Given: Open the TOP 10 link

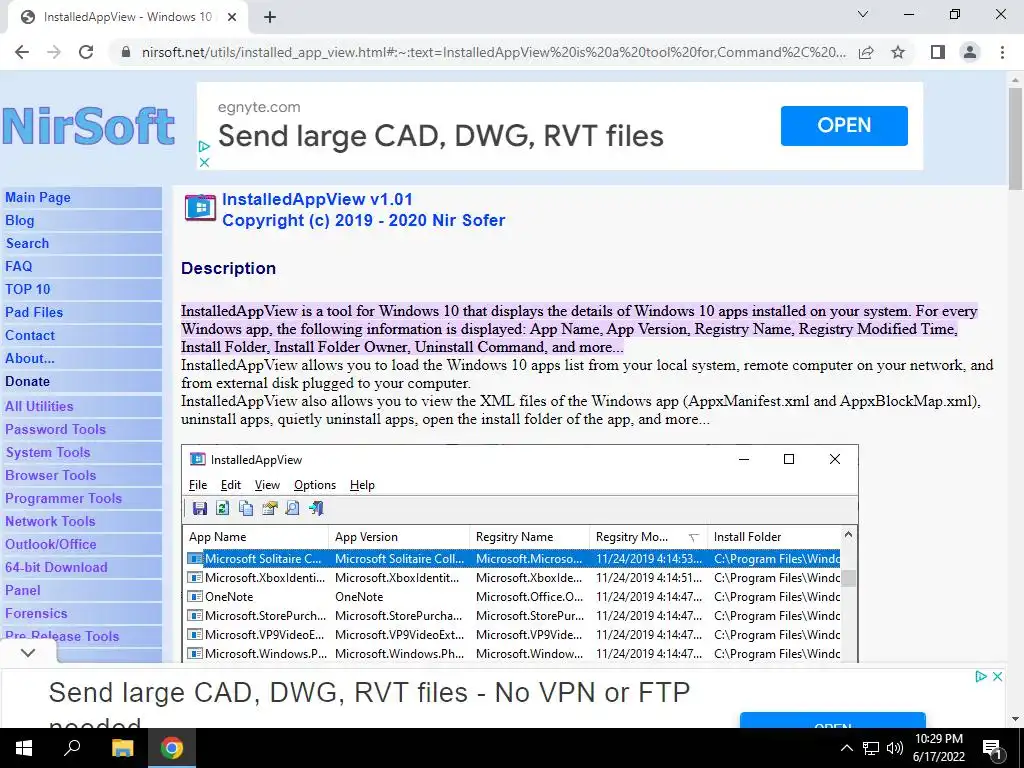Looking at the screenshot, I should click(27, 289).
